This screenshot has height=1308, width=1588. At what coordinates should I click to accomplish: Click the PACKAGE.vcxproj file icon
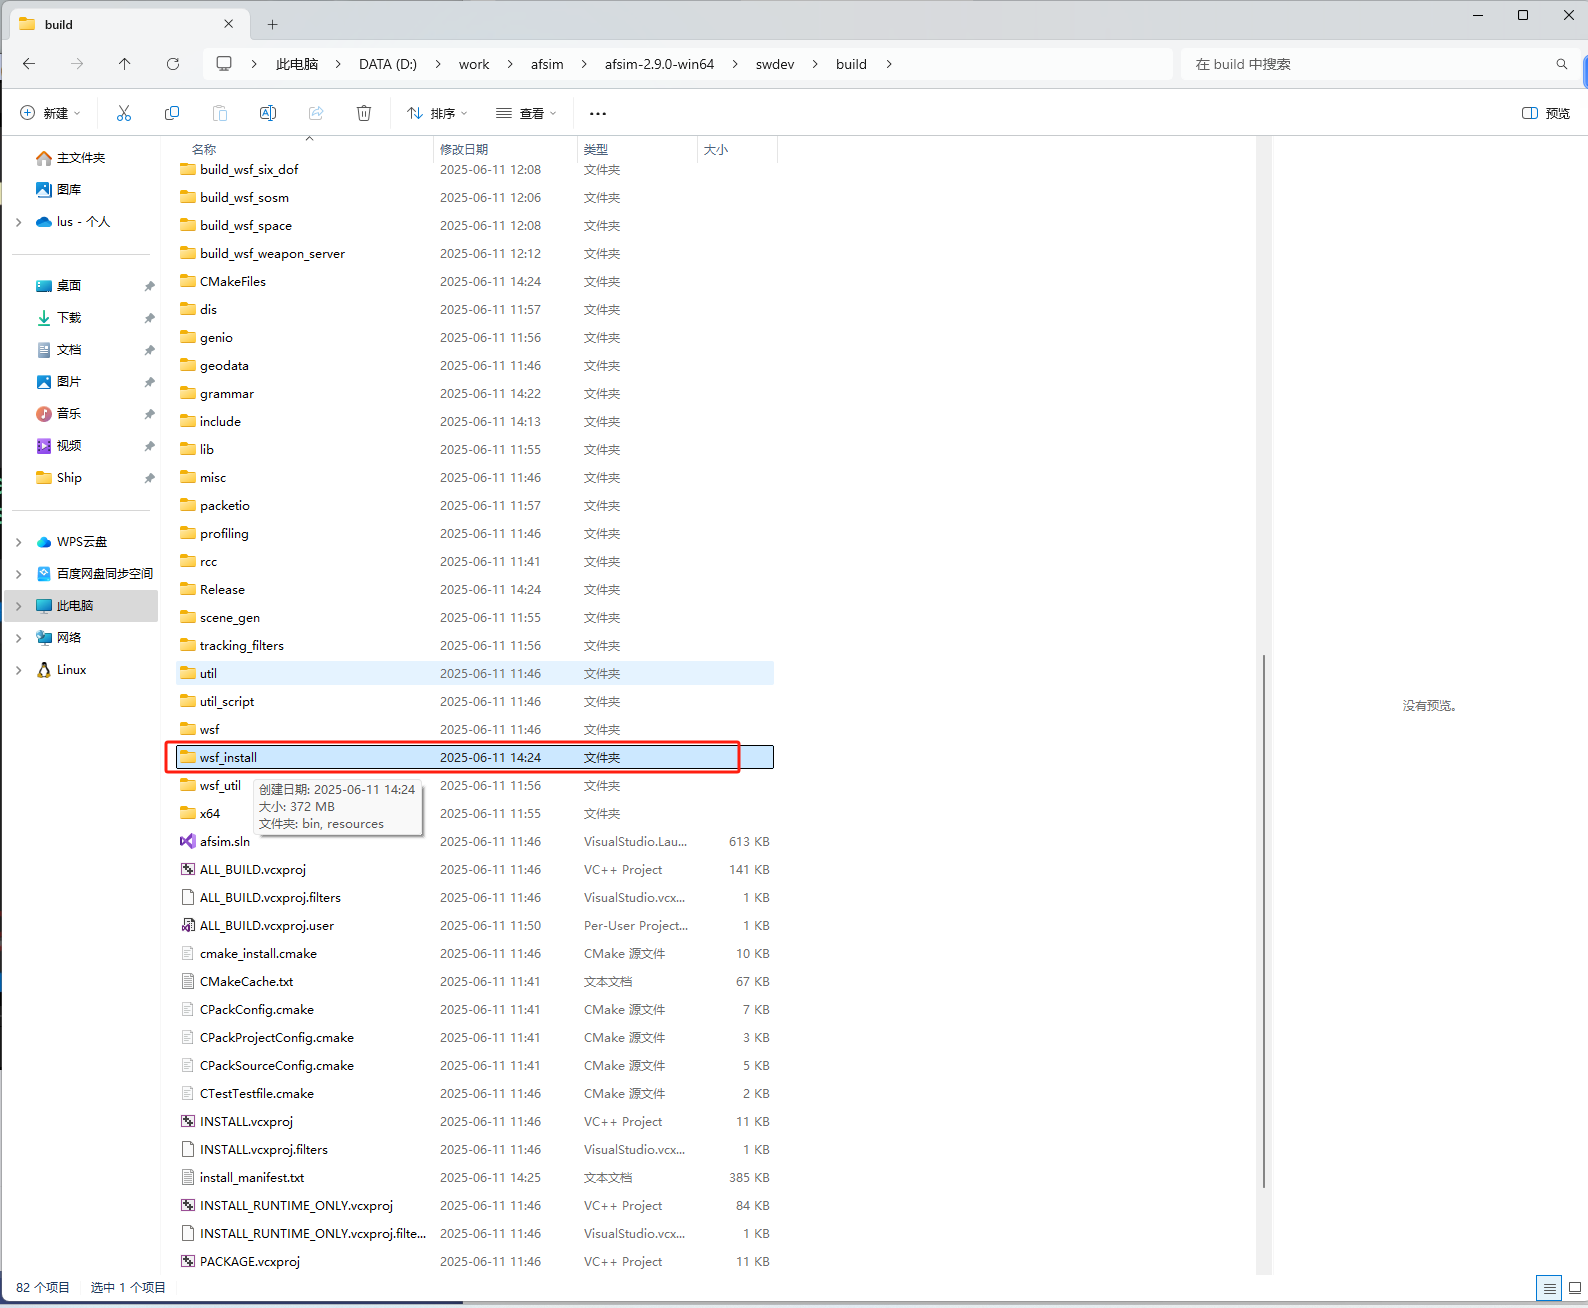point(187,1261)
